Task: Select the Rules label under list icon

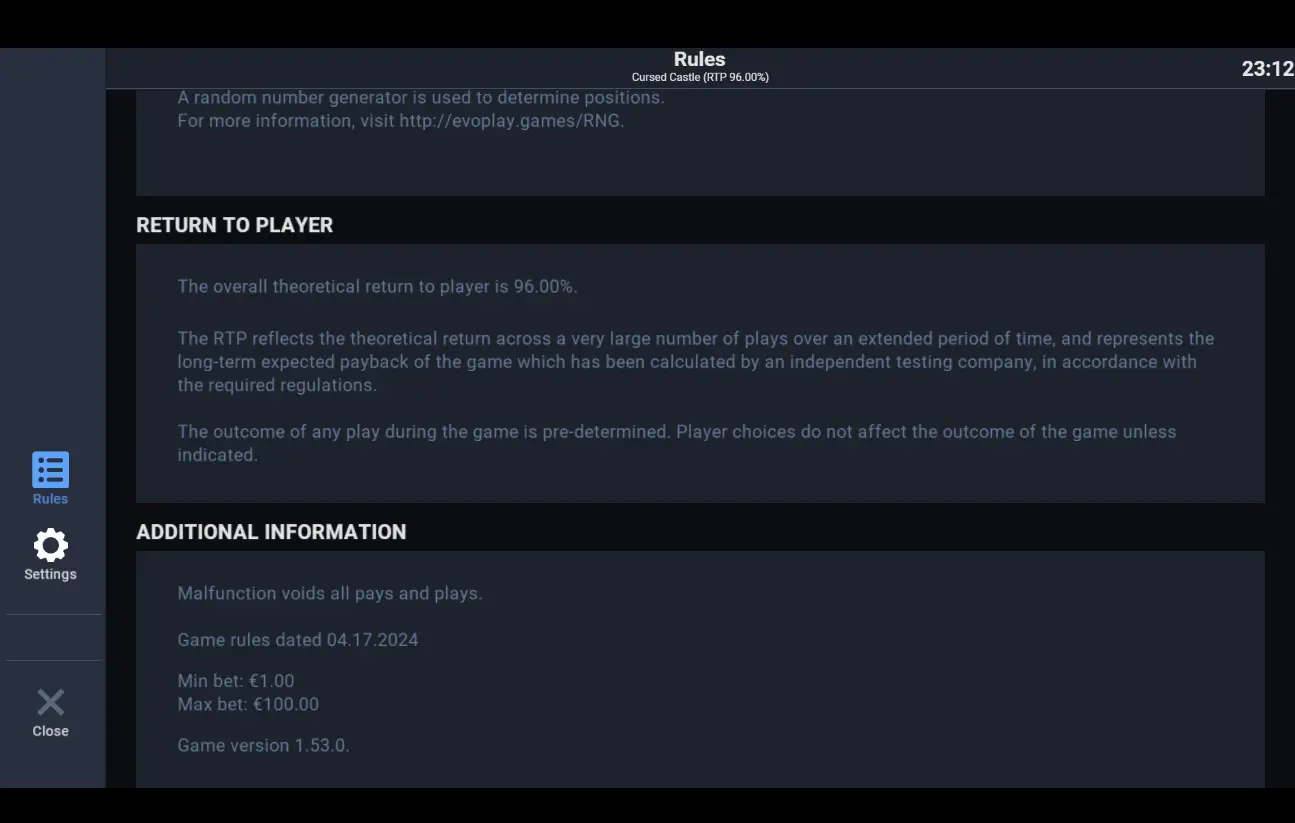Action: [50, 499]
